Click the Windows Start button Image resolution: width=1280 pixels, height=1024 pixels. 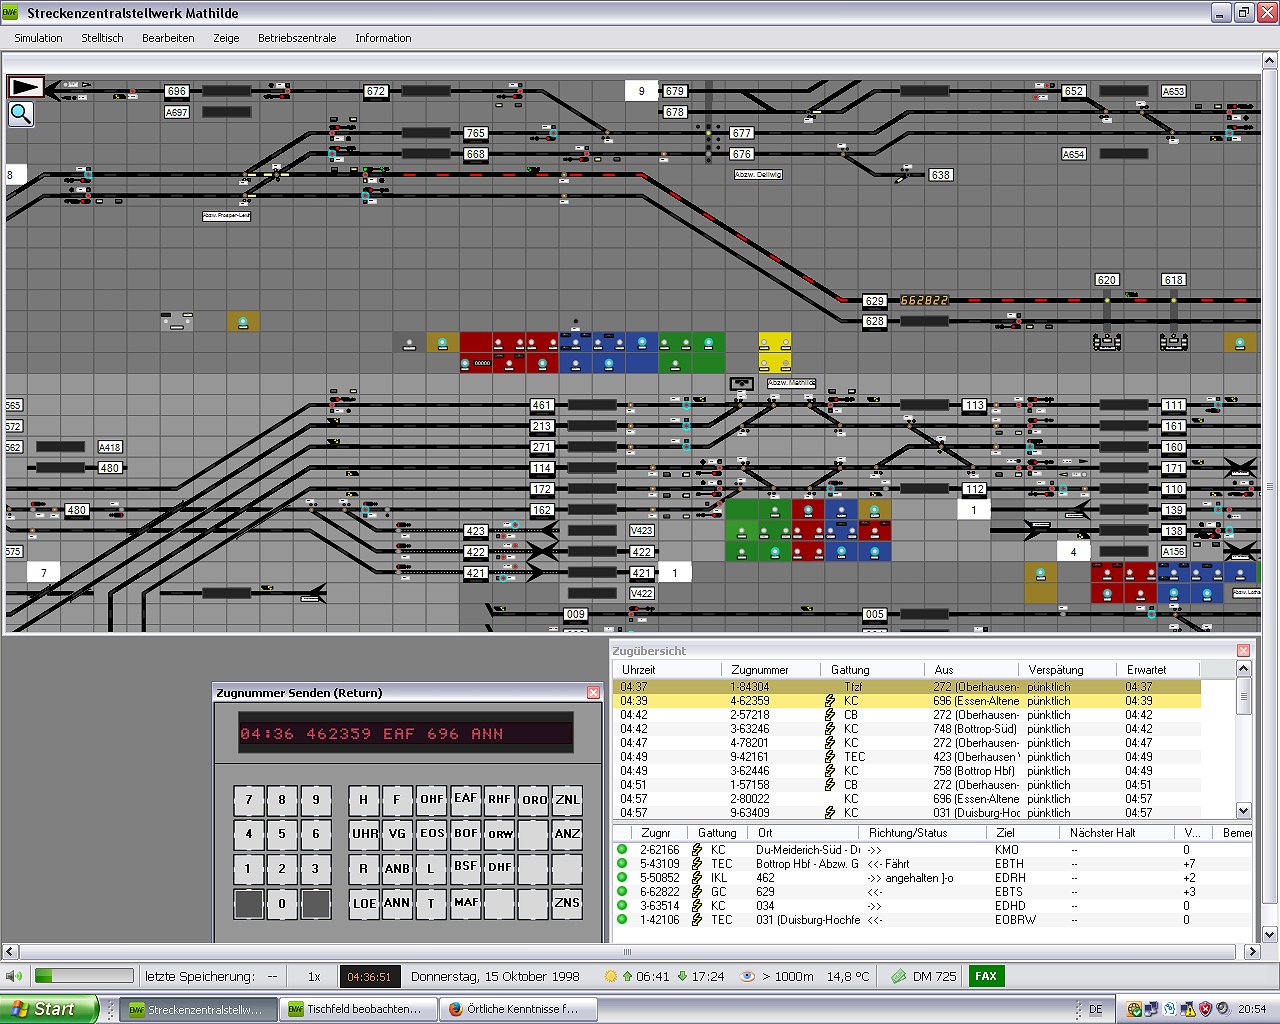click(50, 1009)
